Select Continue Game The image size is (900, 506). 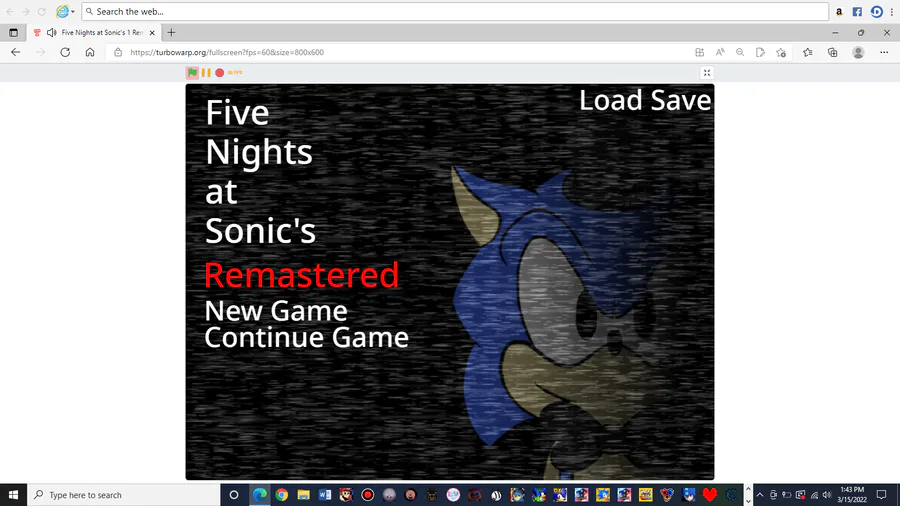coord(307,337)
